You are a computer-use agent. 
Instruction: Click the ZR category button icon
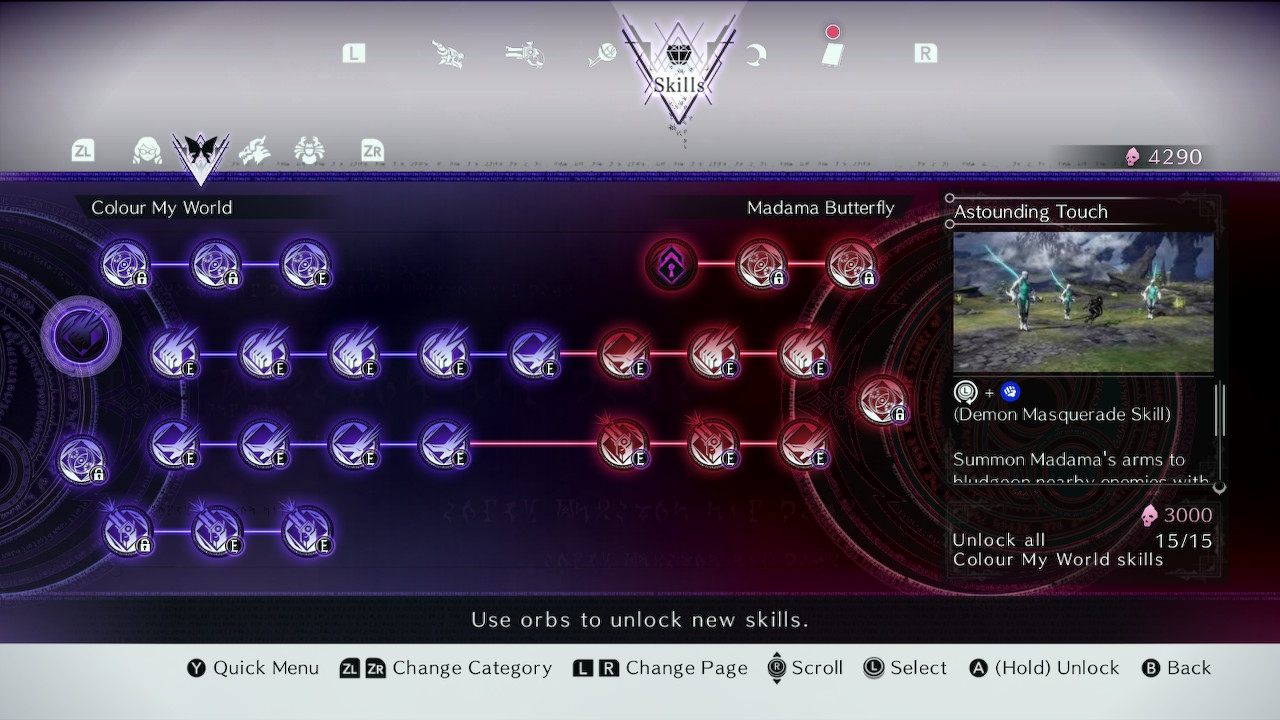click(372, 151)
